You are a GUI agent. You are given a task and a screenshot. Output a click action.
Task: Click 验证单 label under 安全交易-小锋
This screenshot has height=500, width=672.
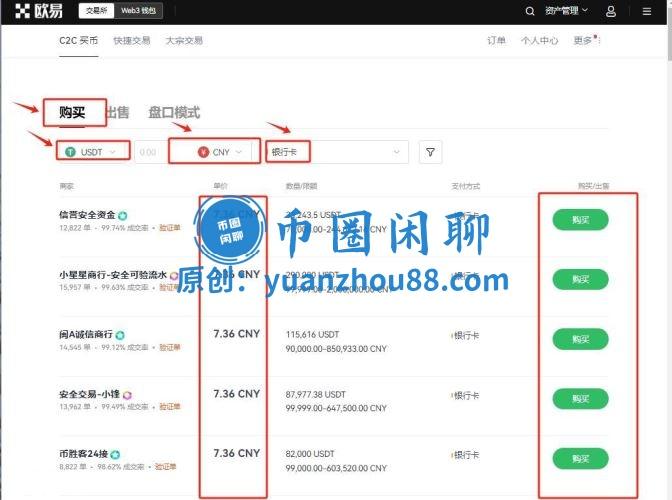coord(170,407)
